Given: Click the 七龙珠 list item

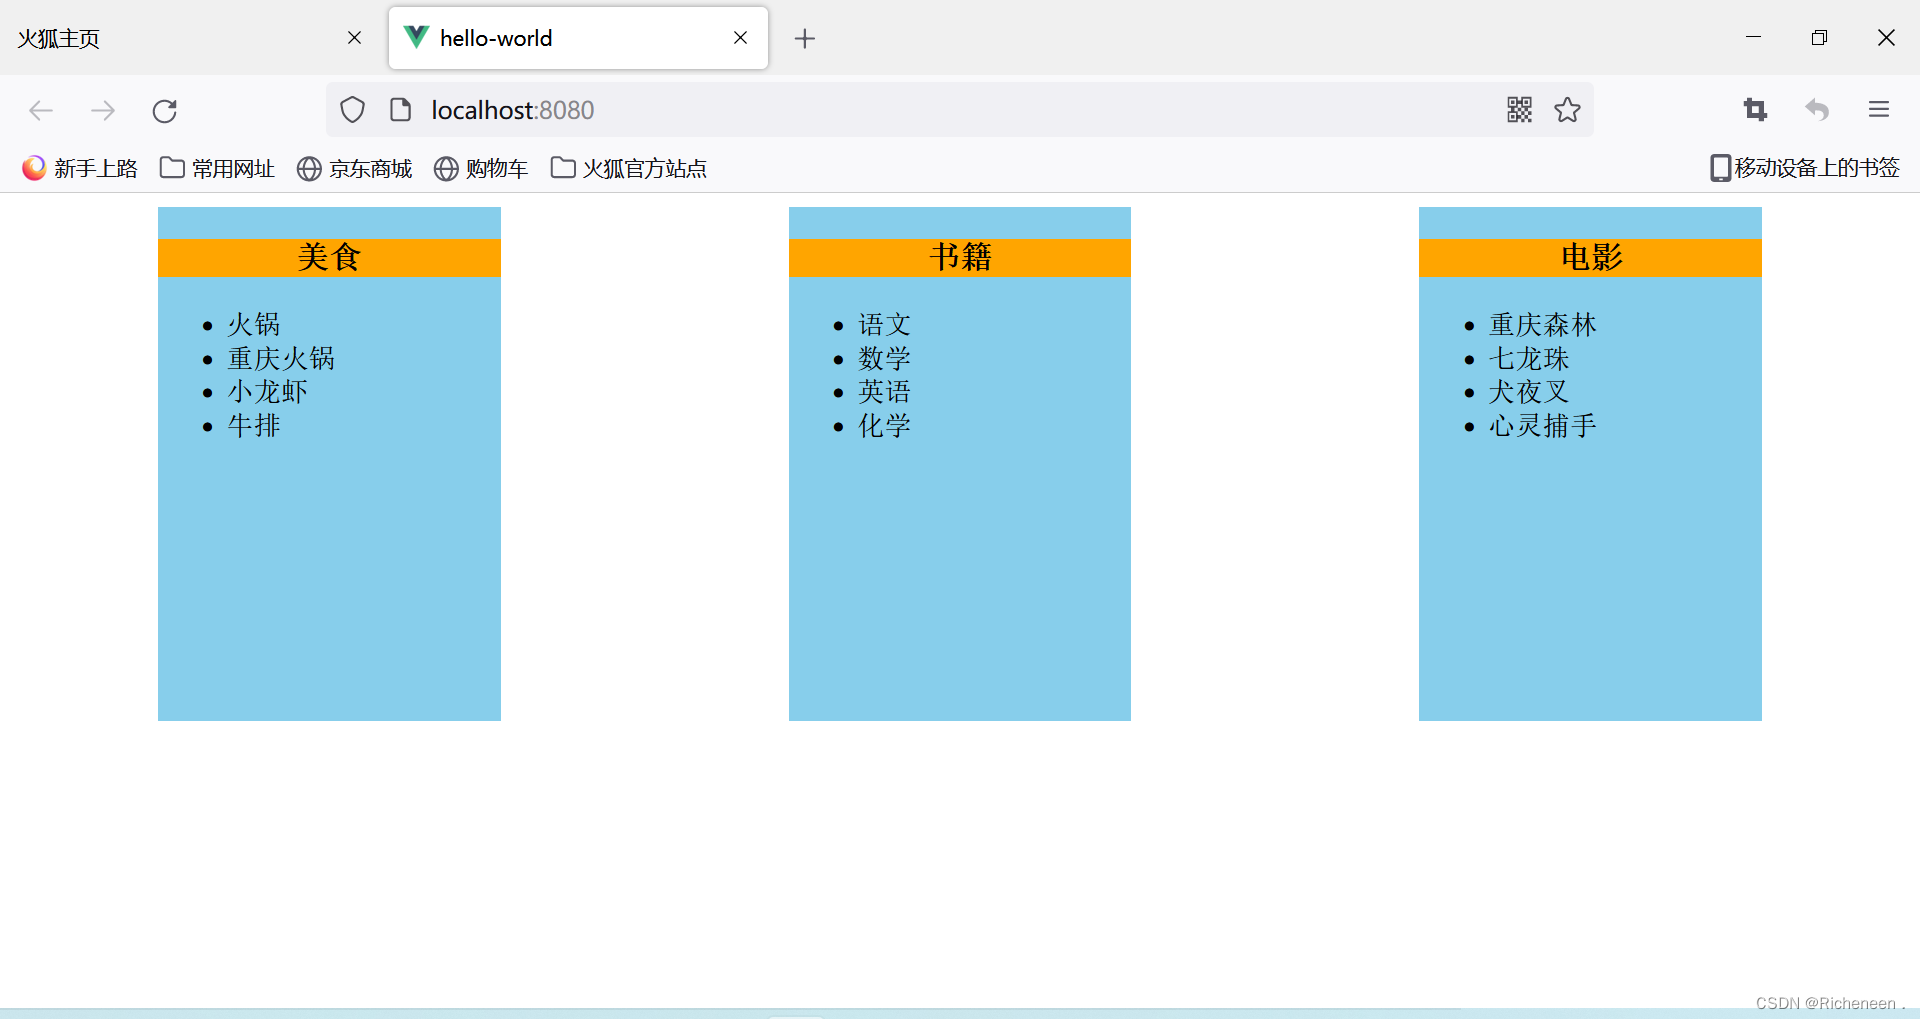Looking at the screenshot, I should click(1529, 359).
